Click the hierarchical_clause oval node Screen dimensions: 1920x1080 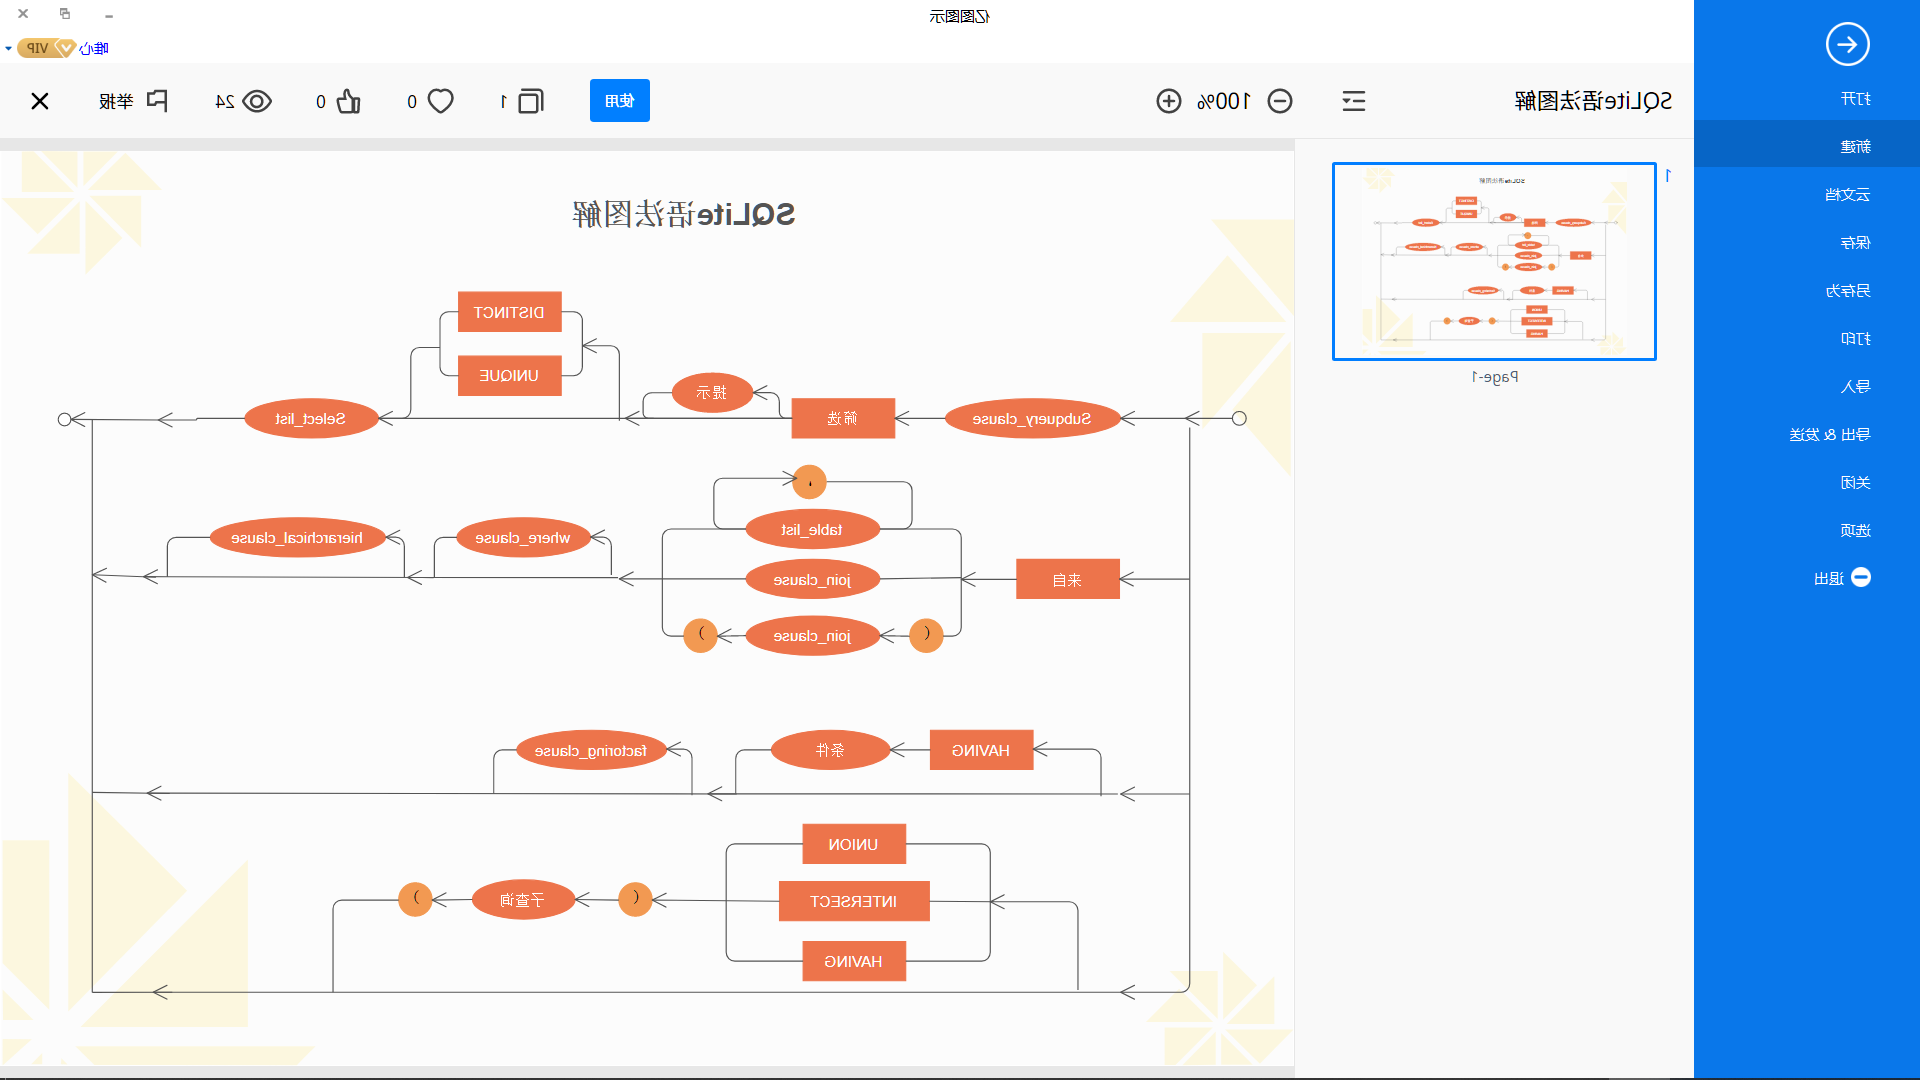(297, 537)
